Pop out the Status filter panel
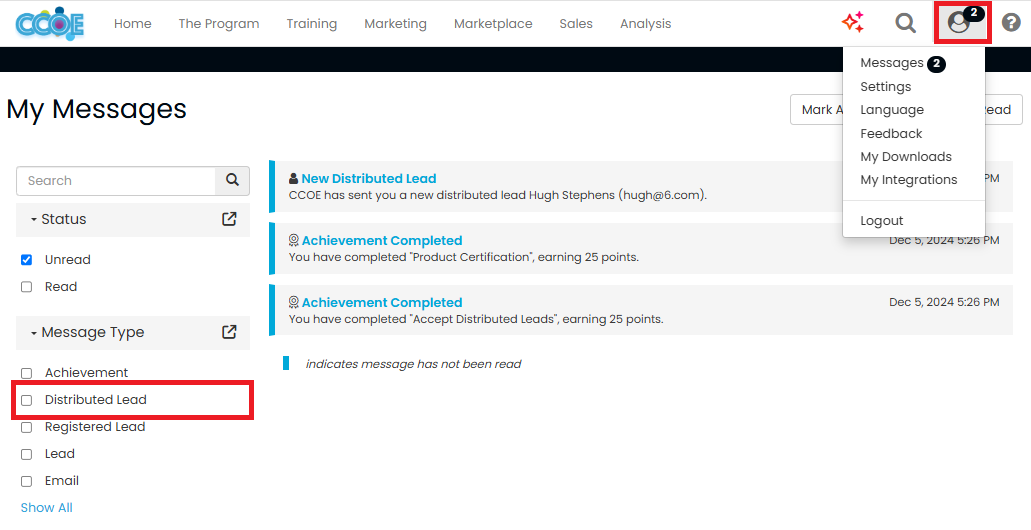 point(229,219)
